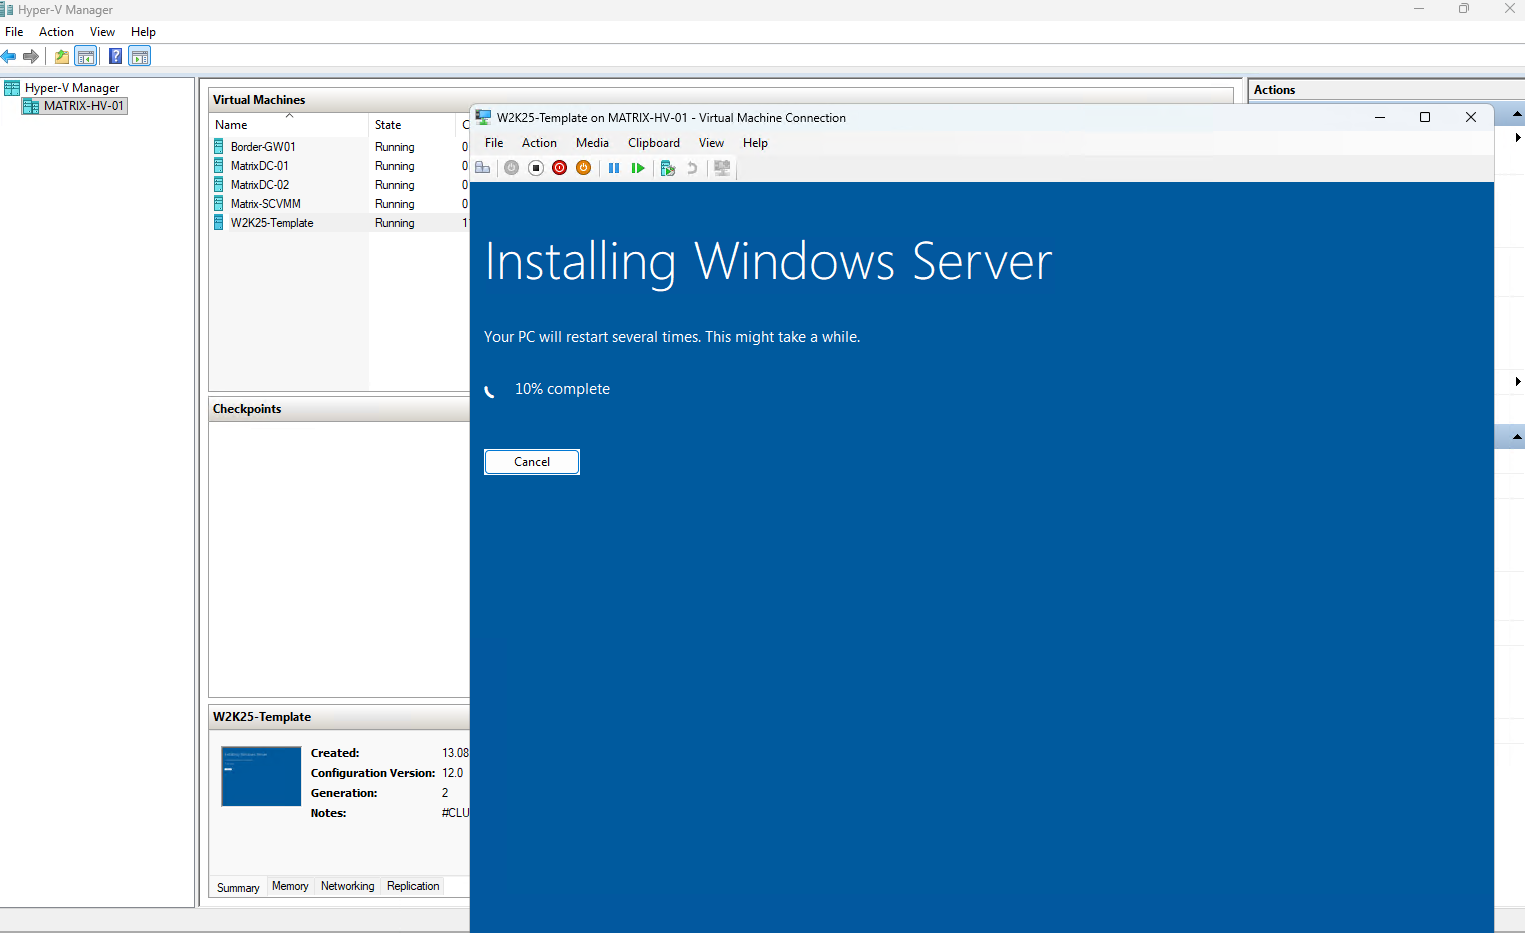Screen dimensions: 1525x933
Task: Click the W2K25-Template preview thumbnail
Action: pos(261,776)
